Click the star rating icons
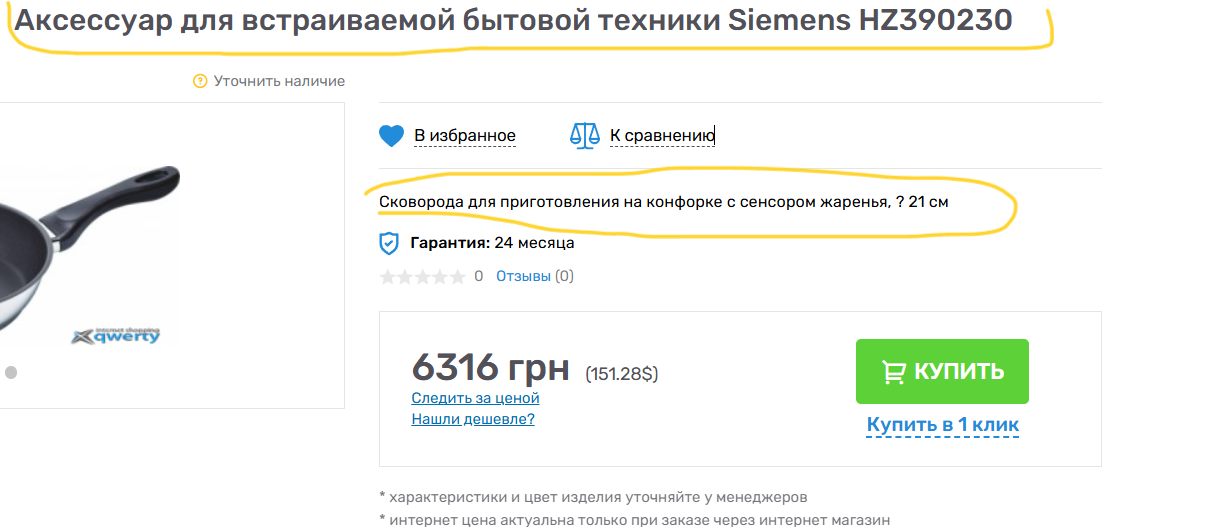The width and height of the screenshot is (1207, 527). click(x=422, y=277)
